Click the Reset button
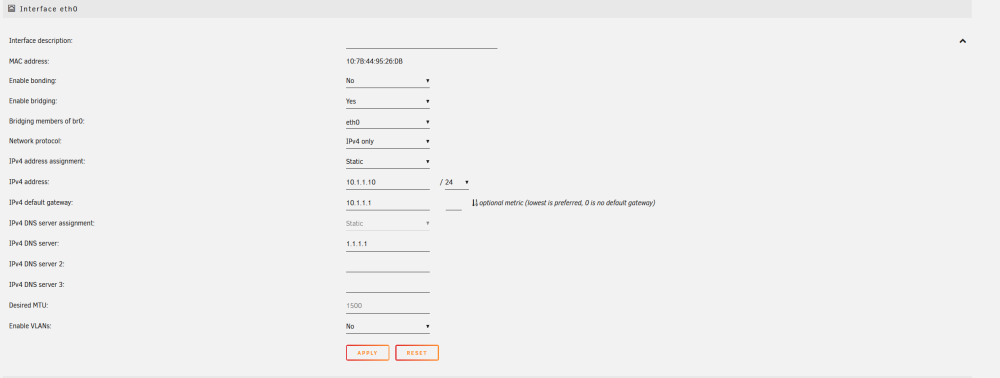 pos(416,353)
